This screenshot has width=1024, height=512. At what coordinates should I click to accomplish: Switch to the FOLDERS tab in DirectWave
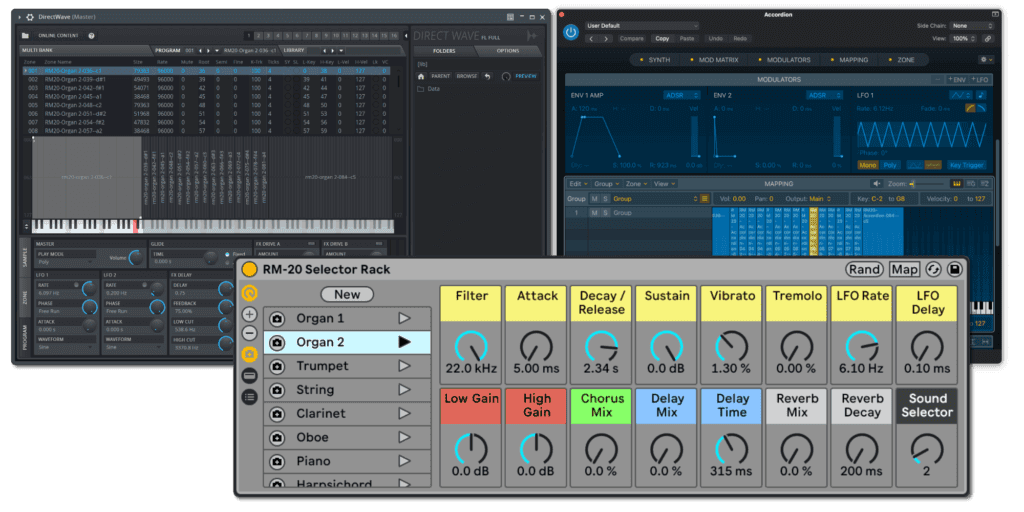443,50
